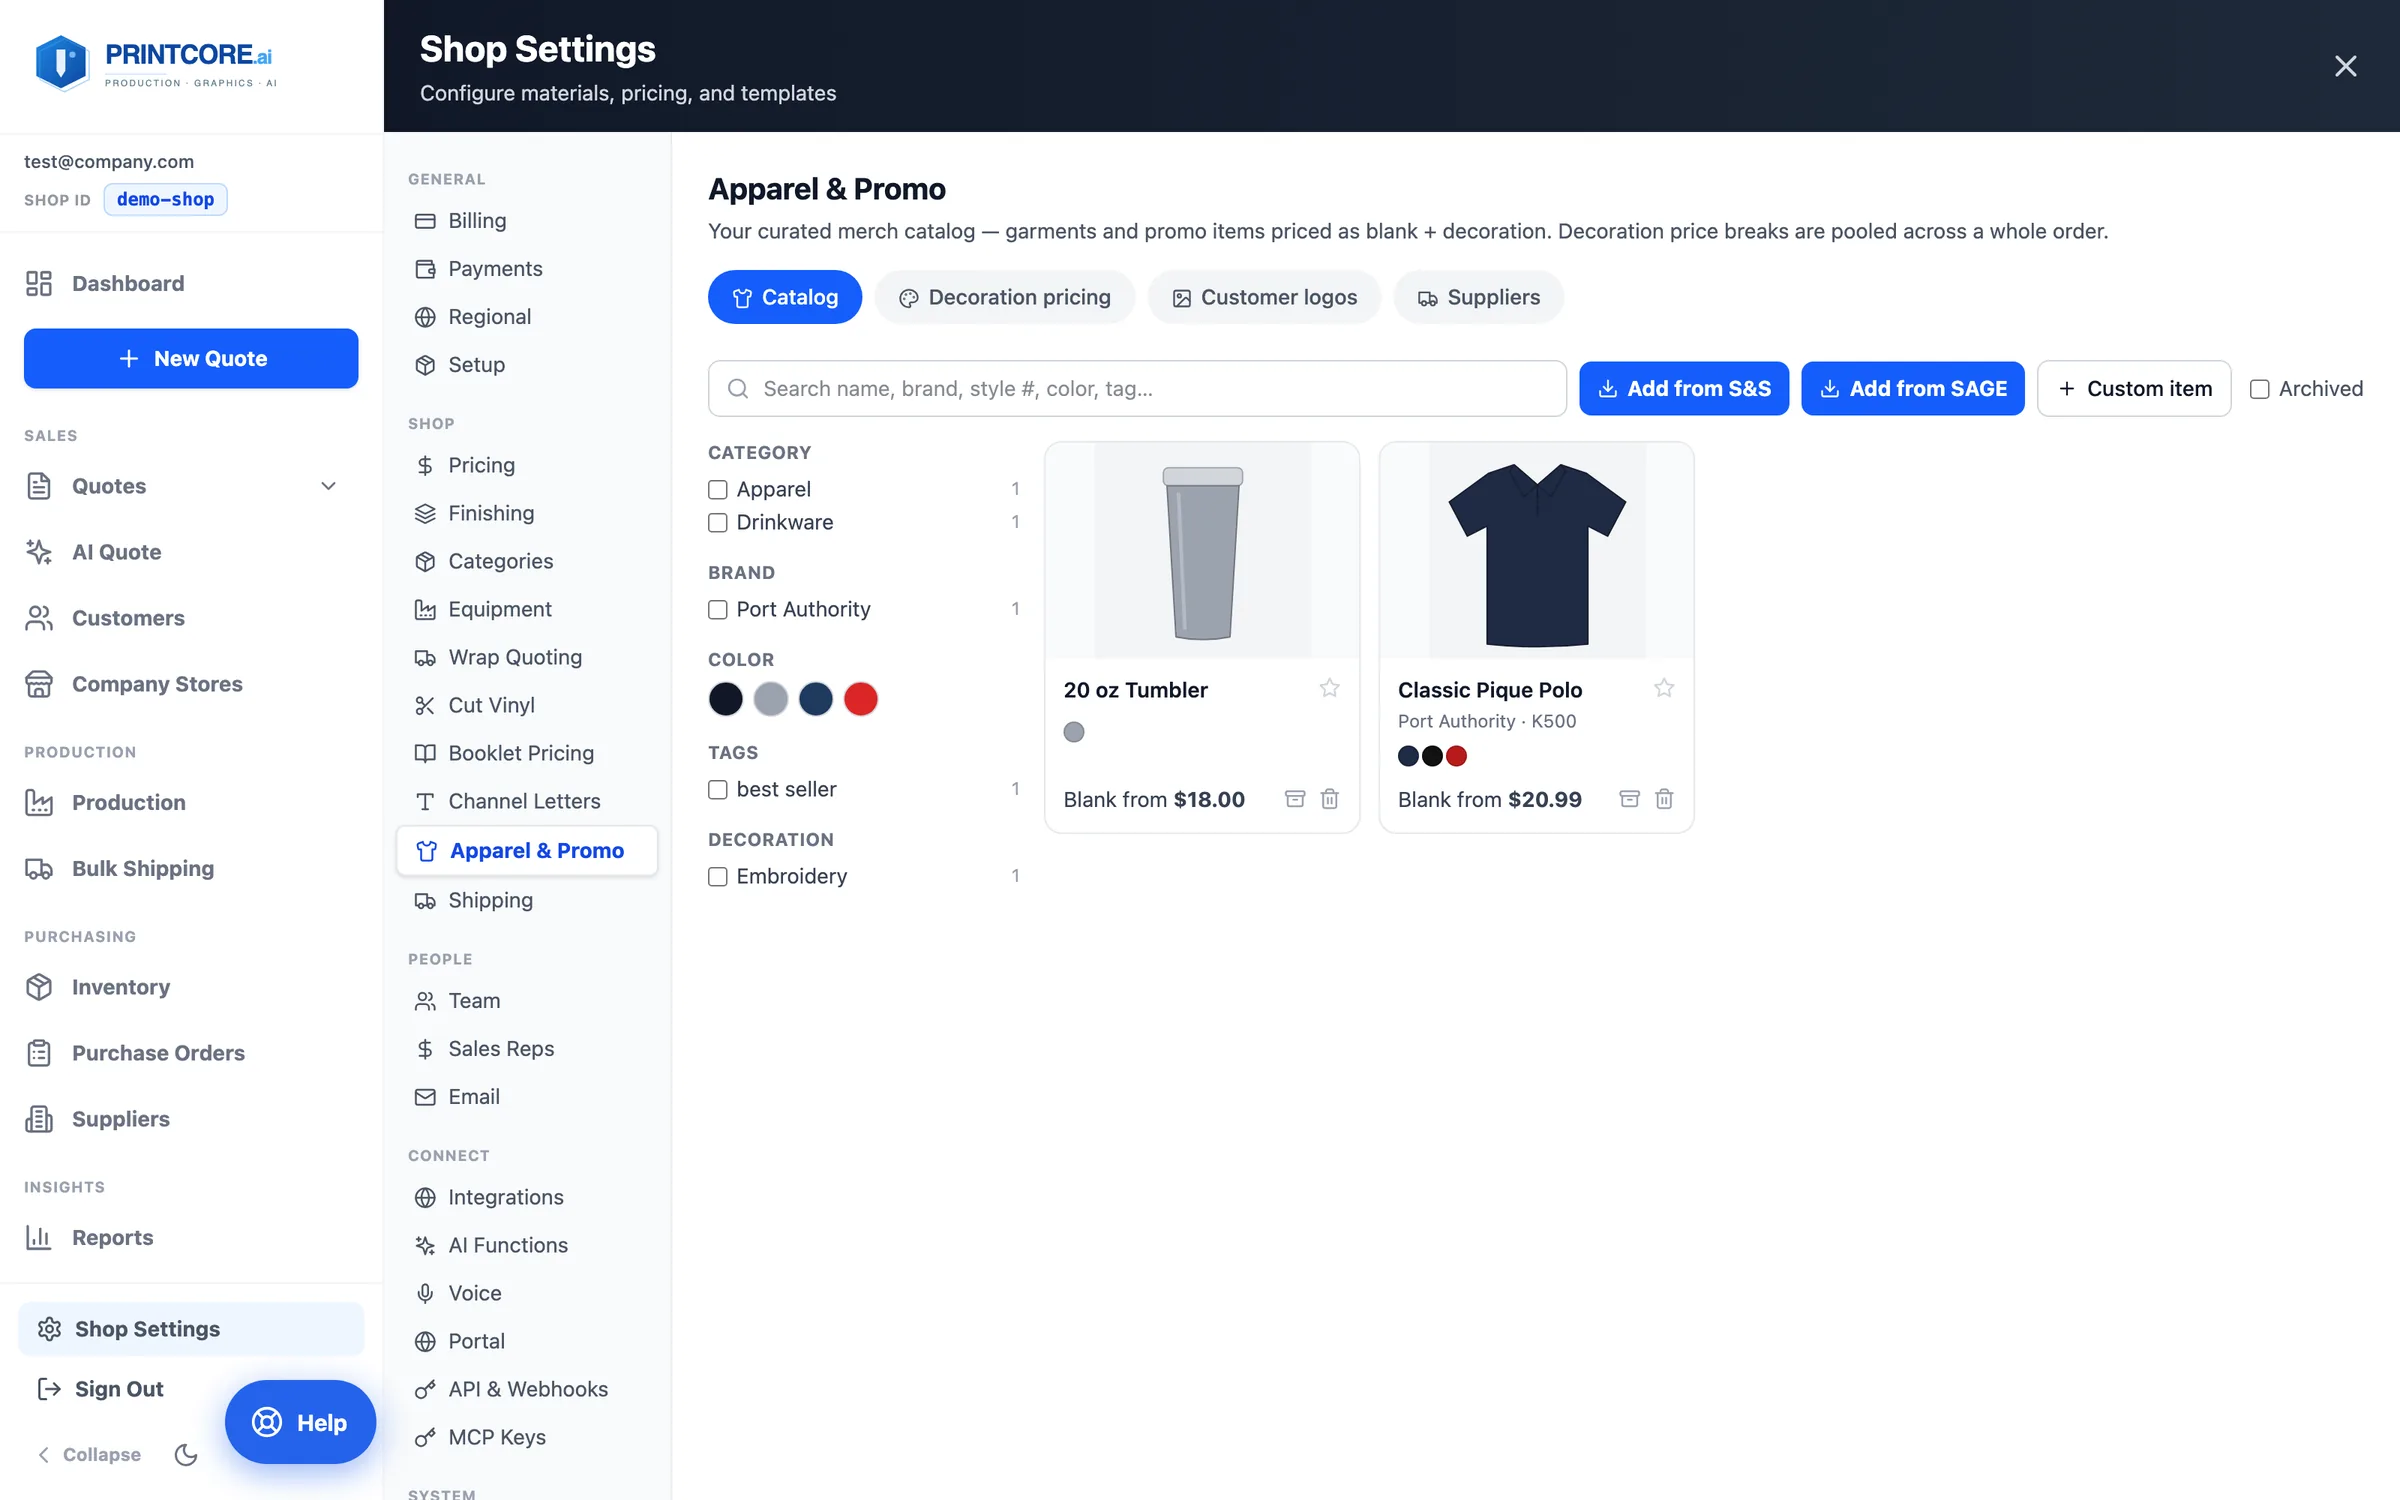Expand the Quotes menu chevron
2400x1500 pixels.
point(328,486)
